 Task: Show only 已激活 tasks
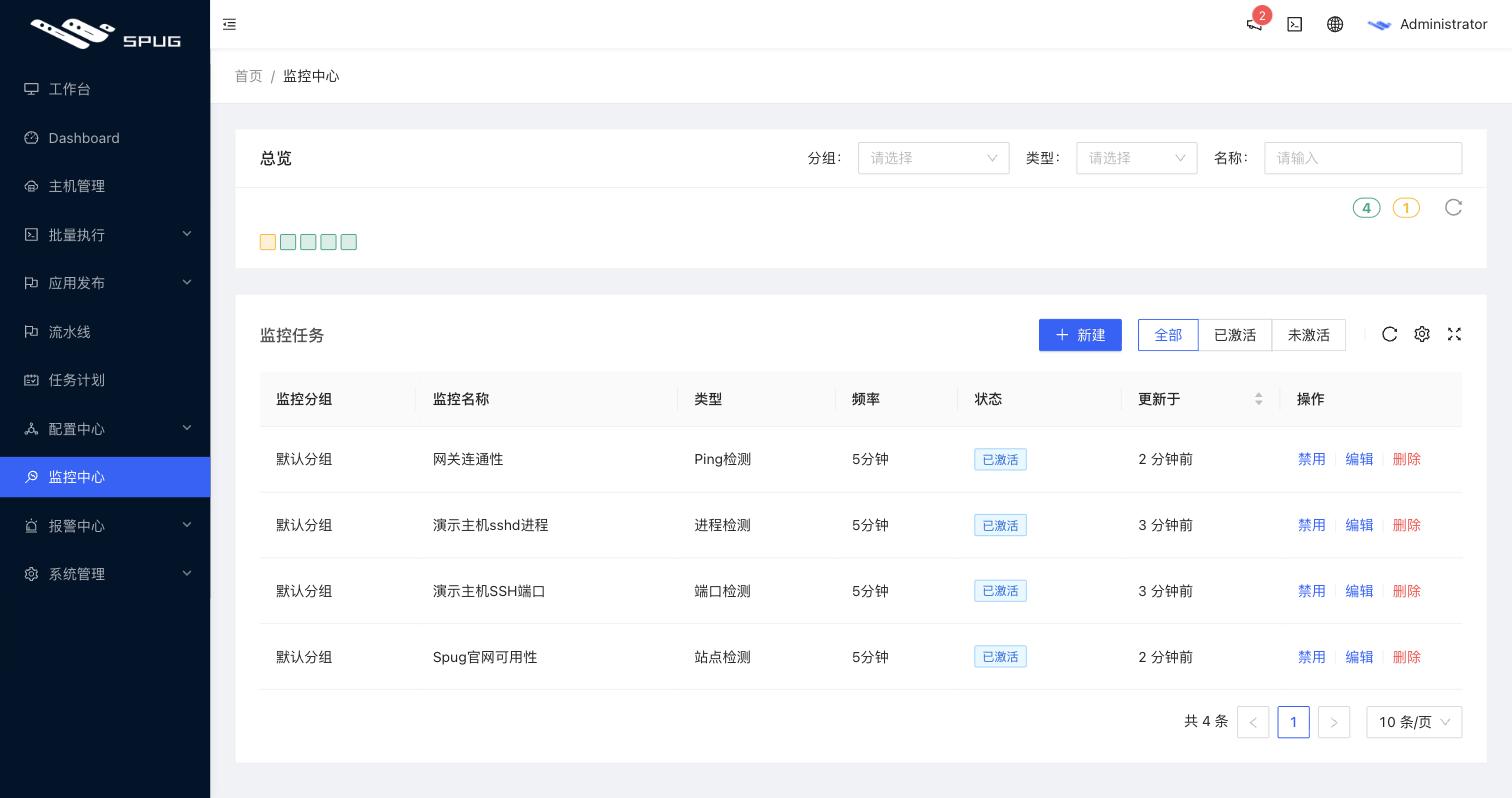point(1235,335)
